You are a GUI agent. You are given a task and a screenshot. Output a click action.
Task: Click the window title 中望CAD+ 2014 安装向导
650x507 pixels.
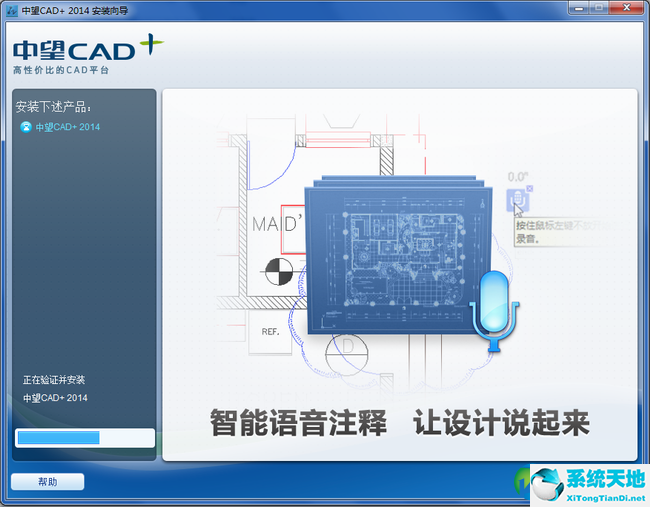coord(75,10)
